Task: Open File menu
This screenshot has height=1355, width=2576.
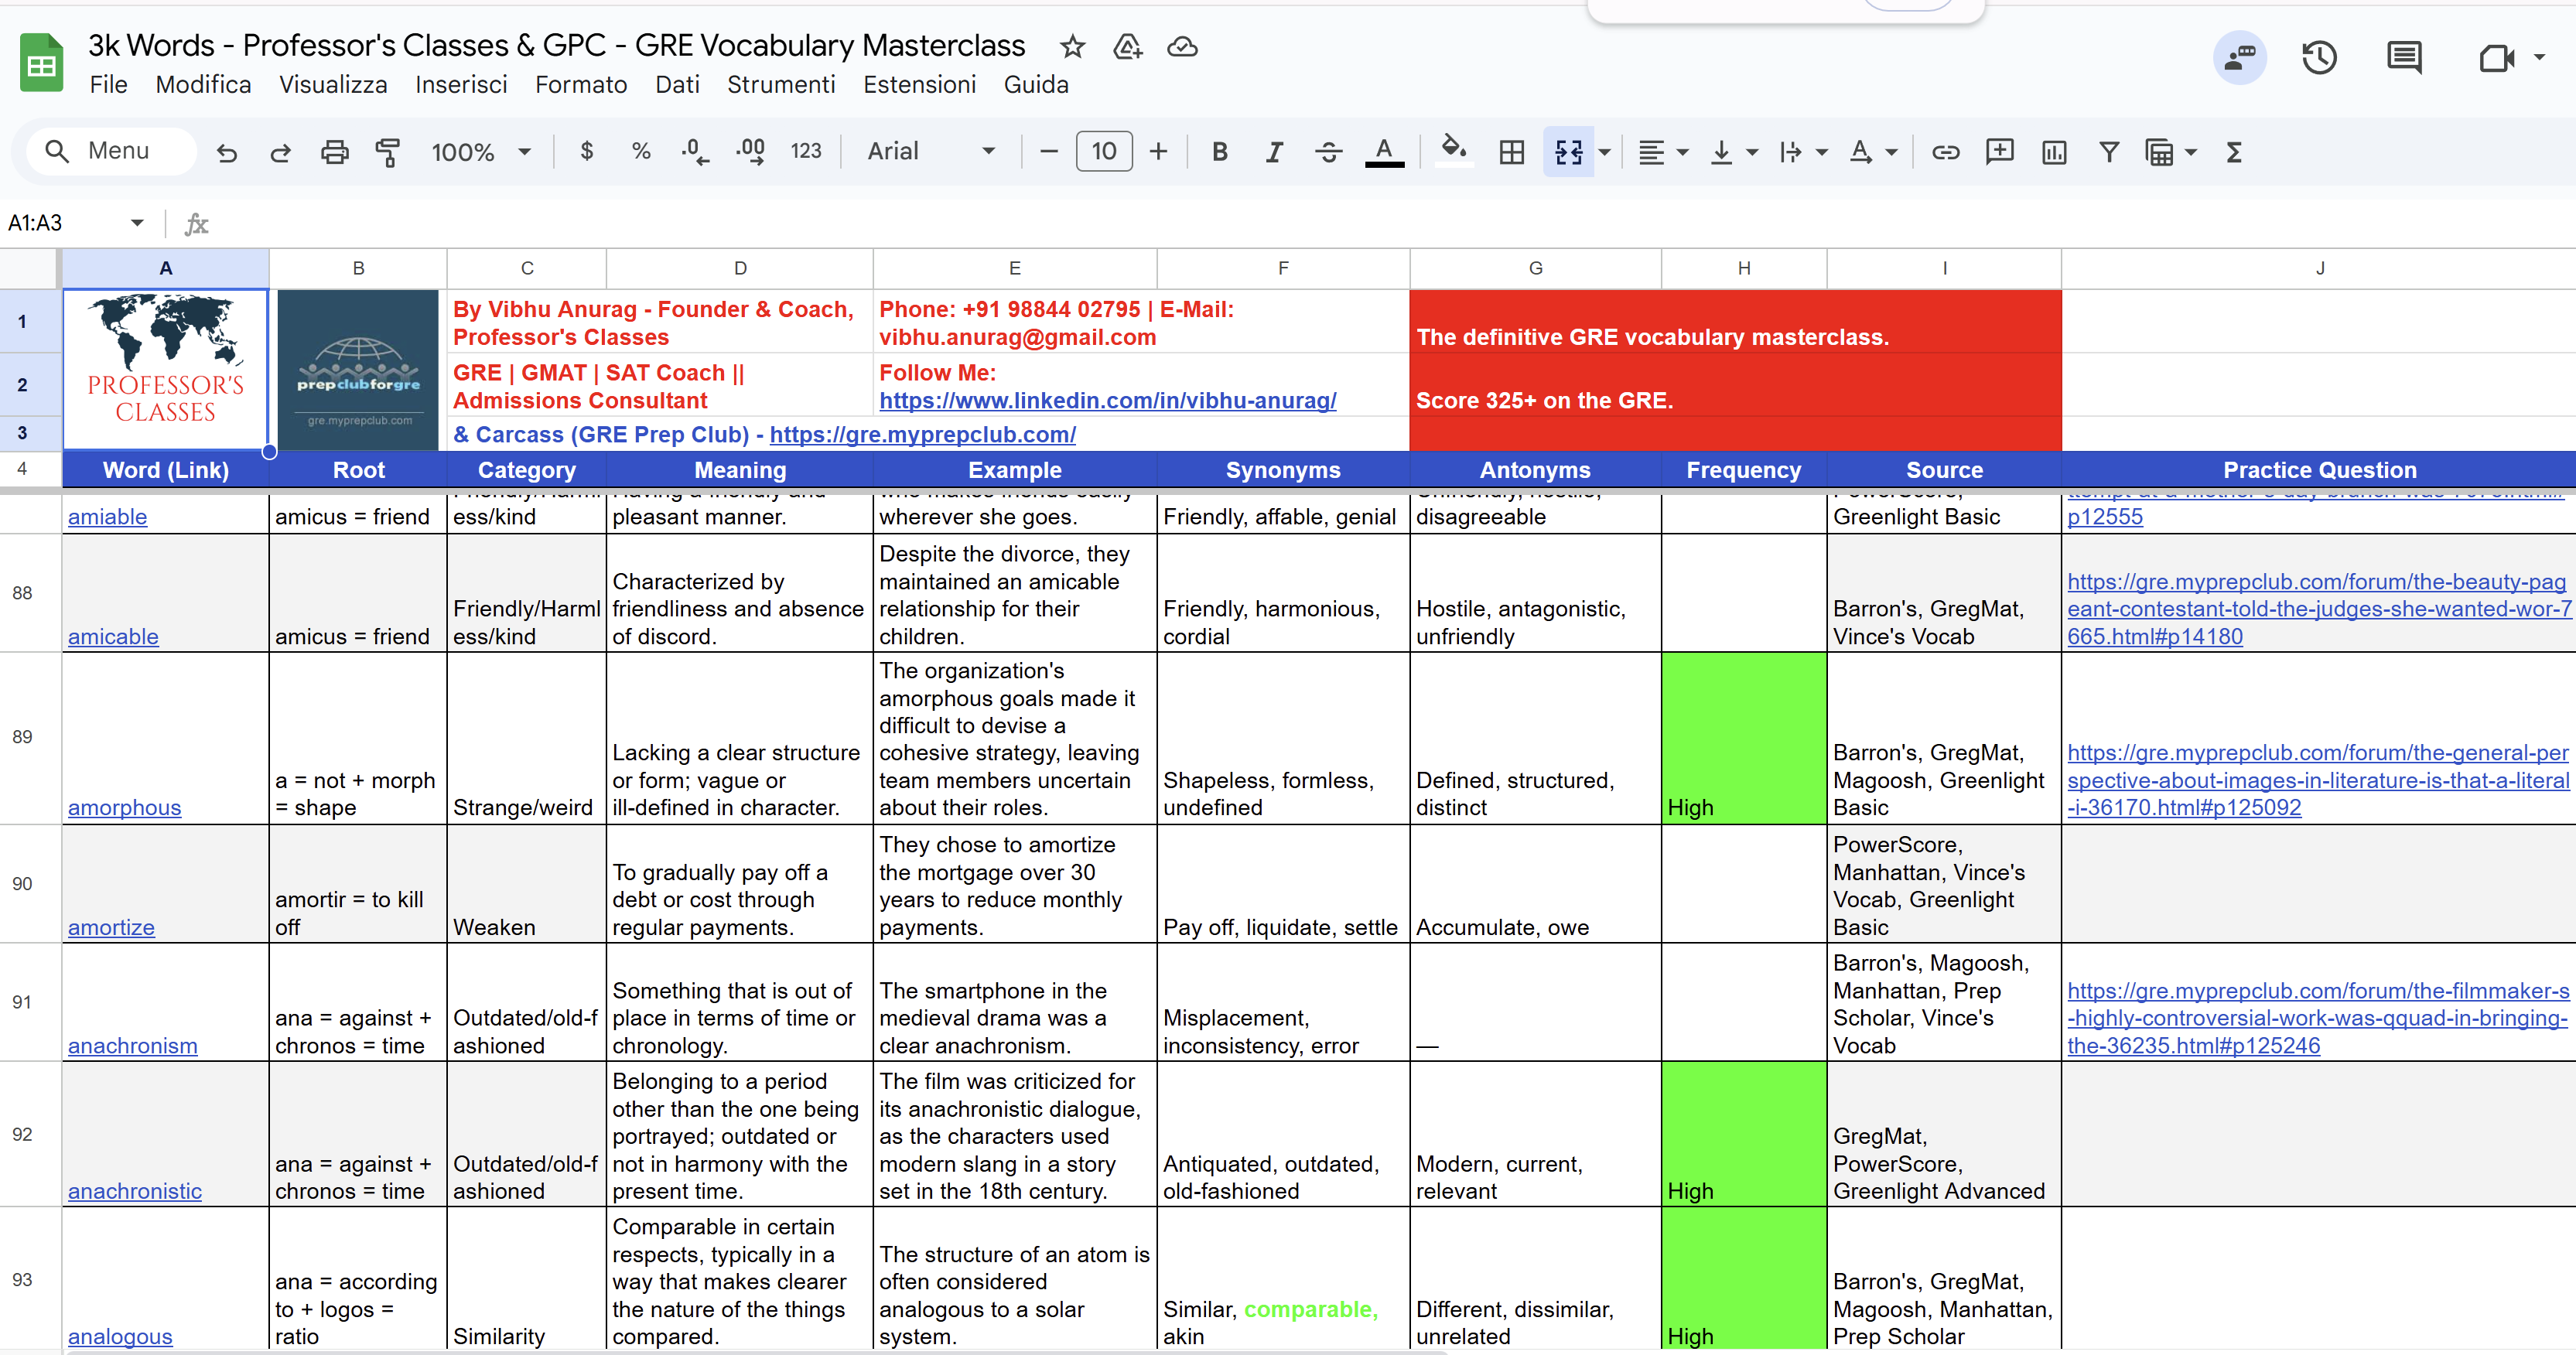Action: click(x=108, y=85)
